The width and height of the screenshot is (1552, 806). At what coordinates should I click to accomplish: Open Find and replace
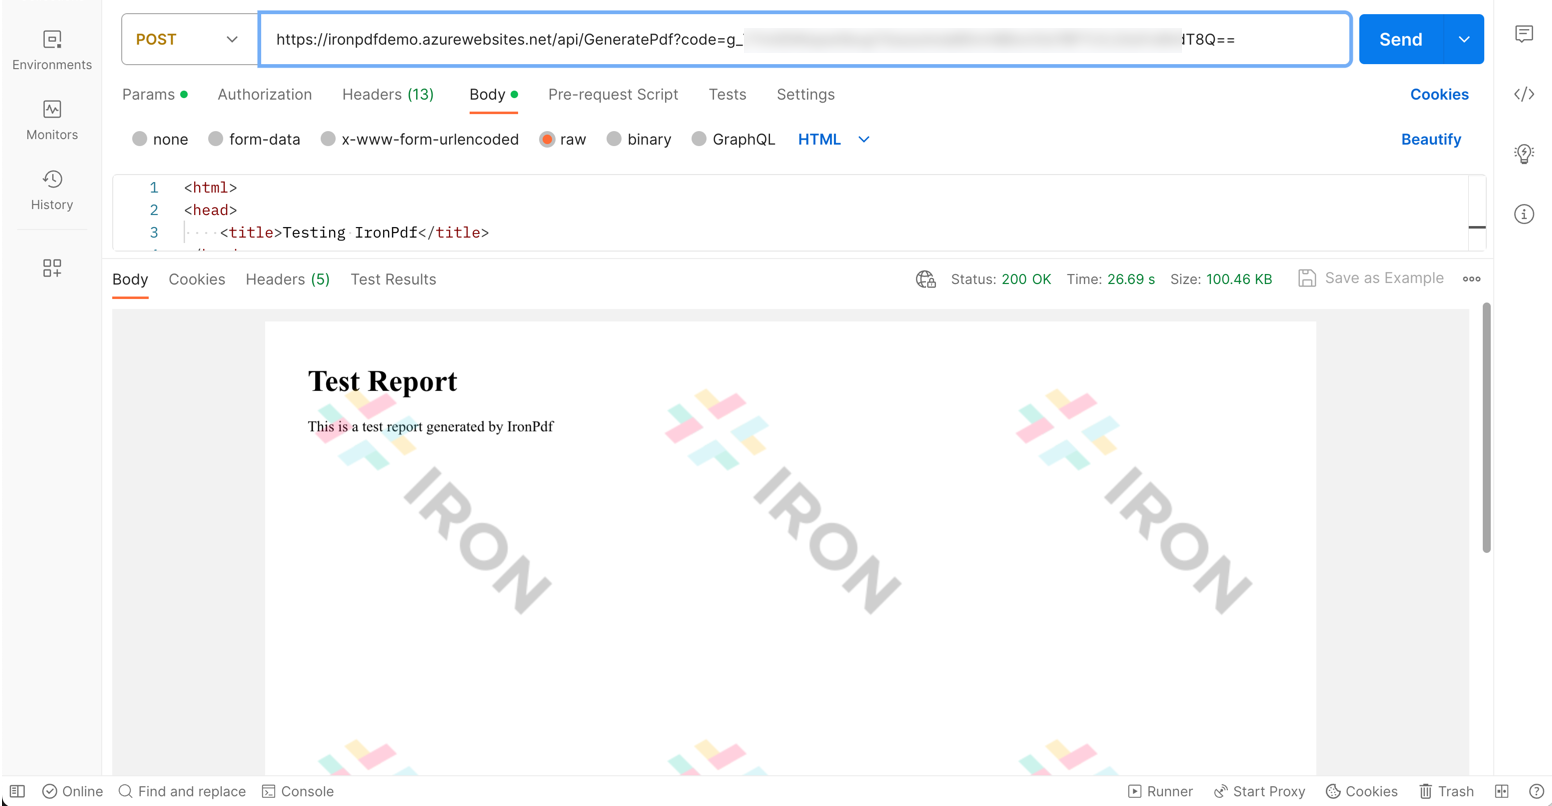[x=182, y=791]
